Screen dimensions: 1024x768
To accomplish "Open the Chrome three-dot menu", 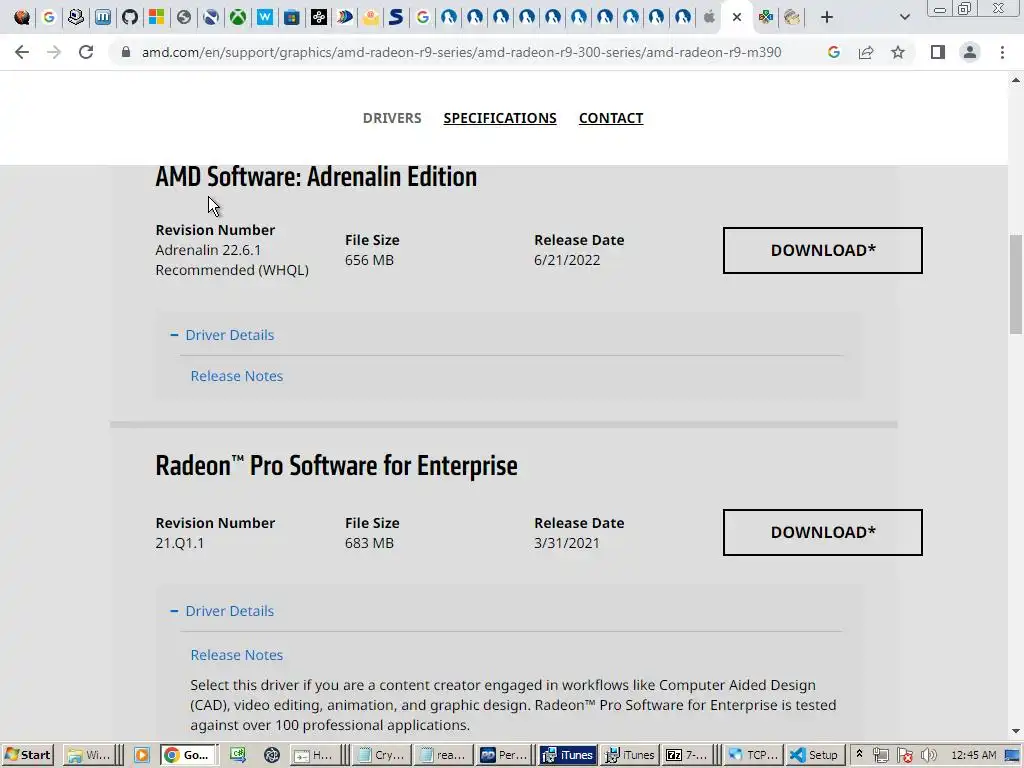I will pos(1002,52).
